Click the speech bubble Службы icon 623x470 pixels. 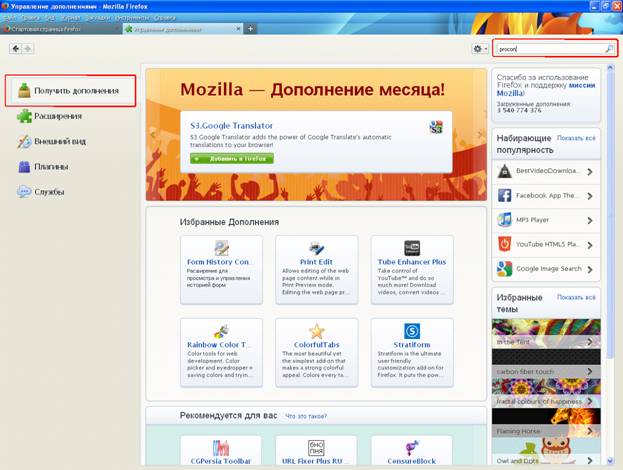[24, 191]
